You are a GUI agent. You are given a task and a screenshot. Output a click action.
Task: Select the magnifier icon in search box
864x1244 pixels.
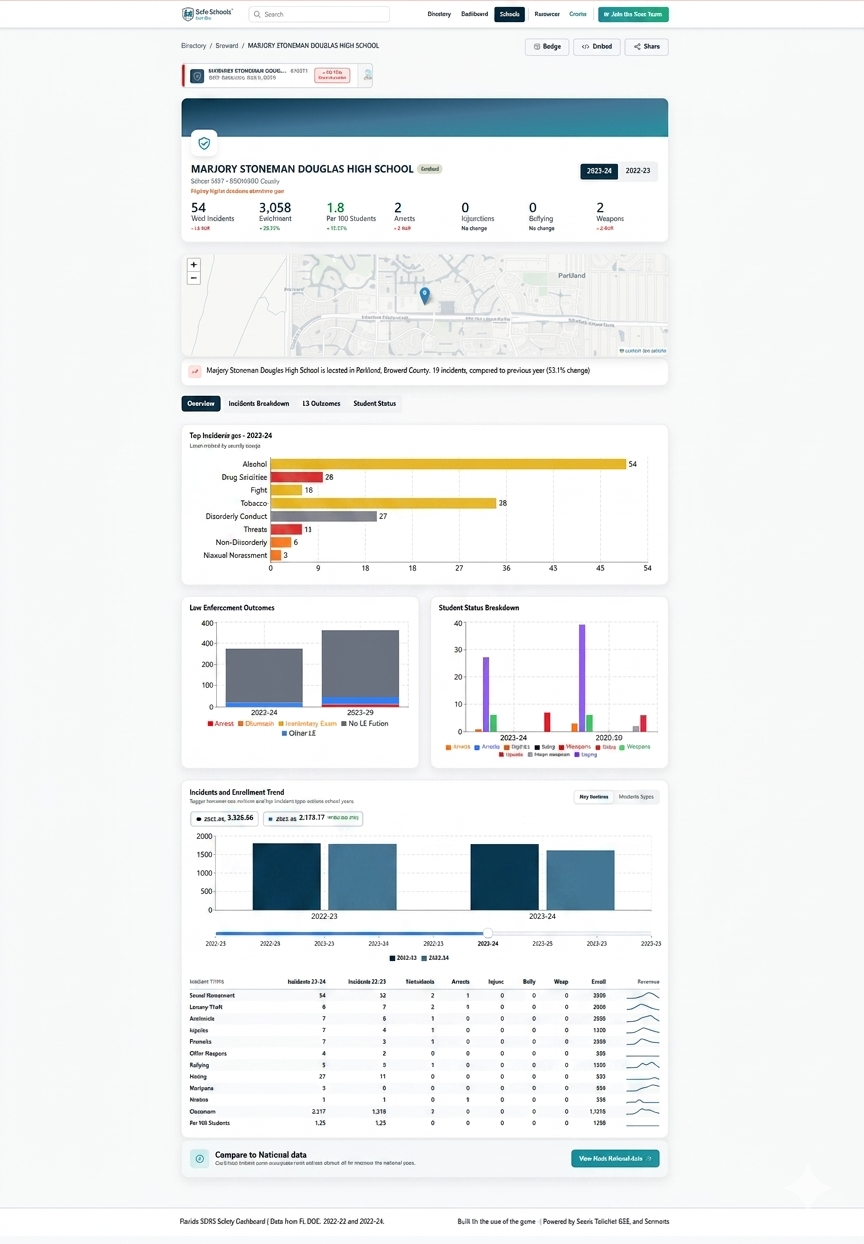[x=257, y=14]
